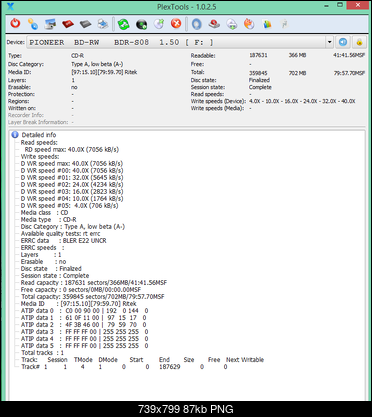Open the Device dropdown arrow
The width and height of the screenshot is (372, 417).
[x=329, y=42]
